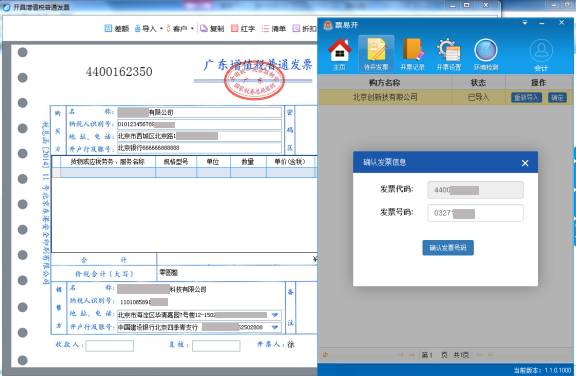Minimize the 票易开 window
This screenshot has width=576, height=376.
pos(541,24)
